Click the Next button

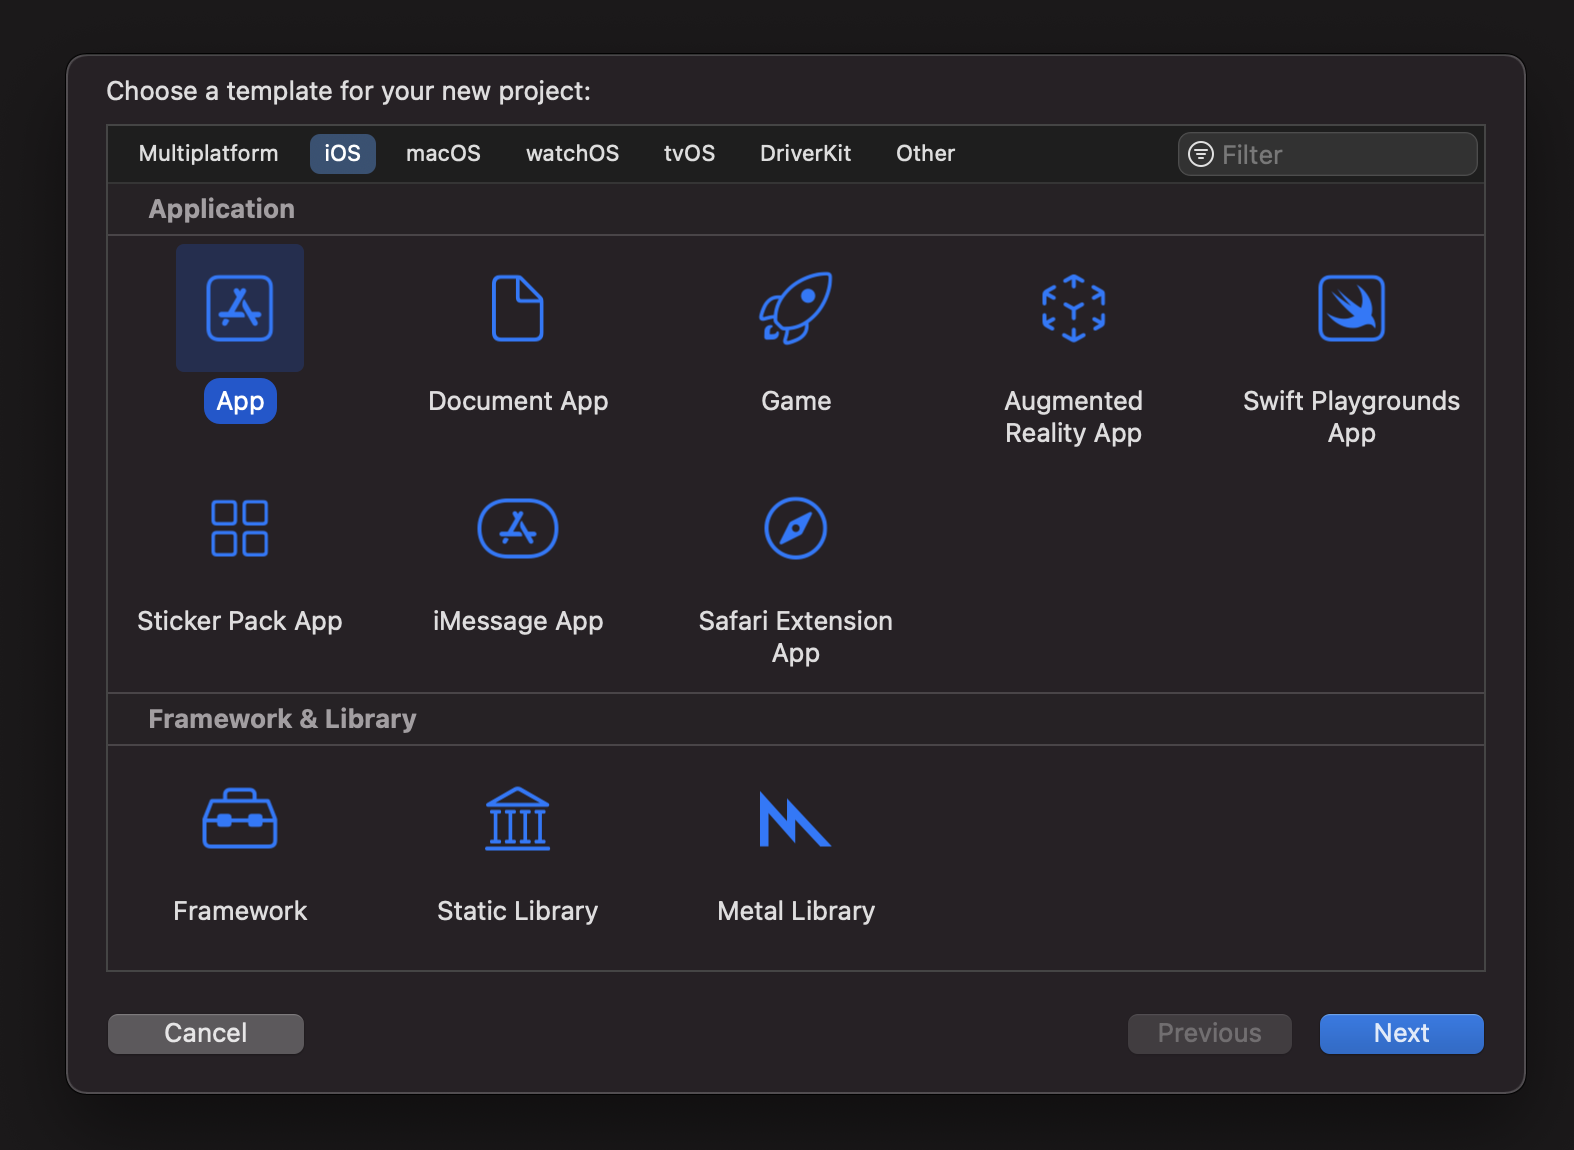pyautogui.click(x=1401, y=1033)
